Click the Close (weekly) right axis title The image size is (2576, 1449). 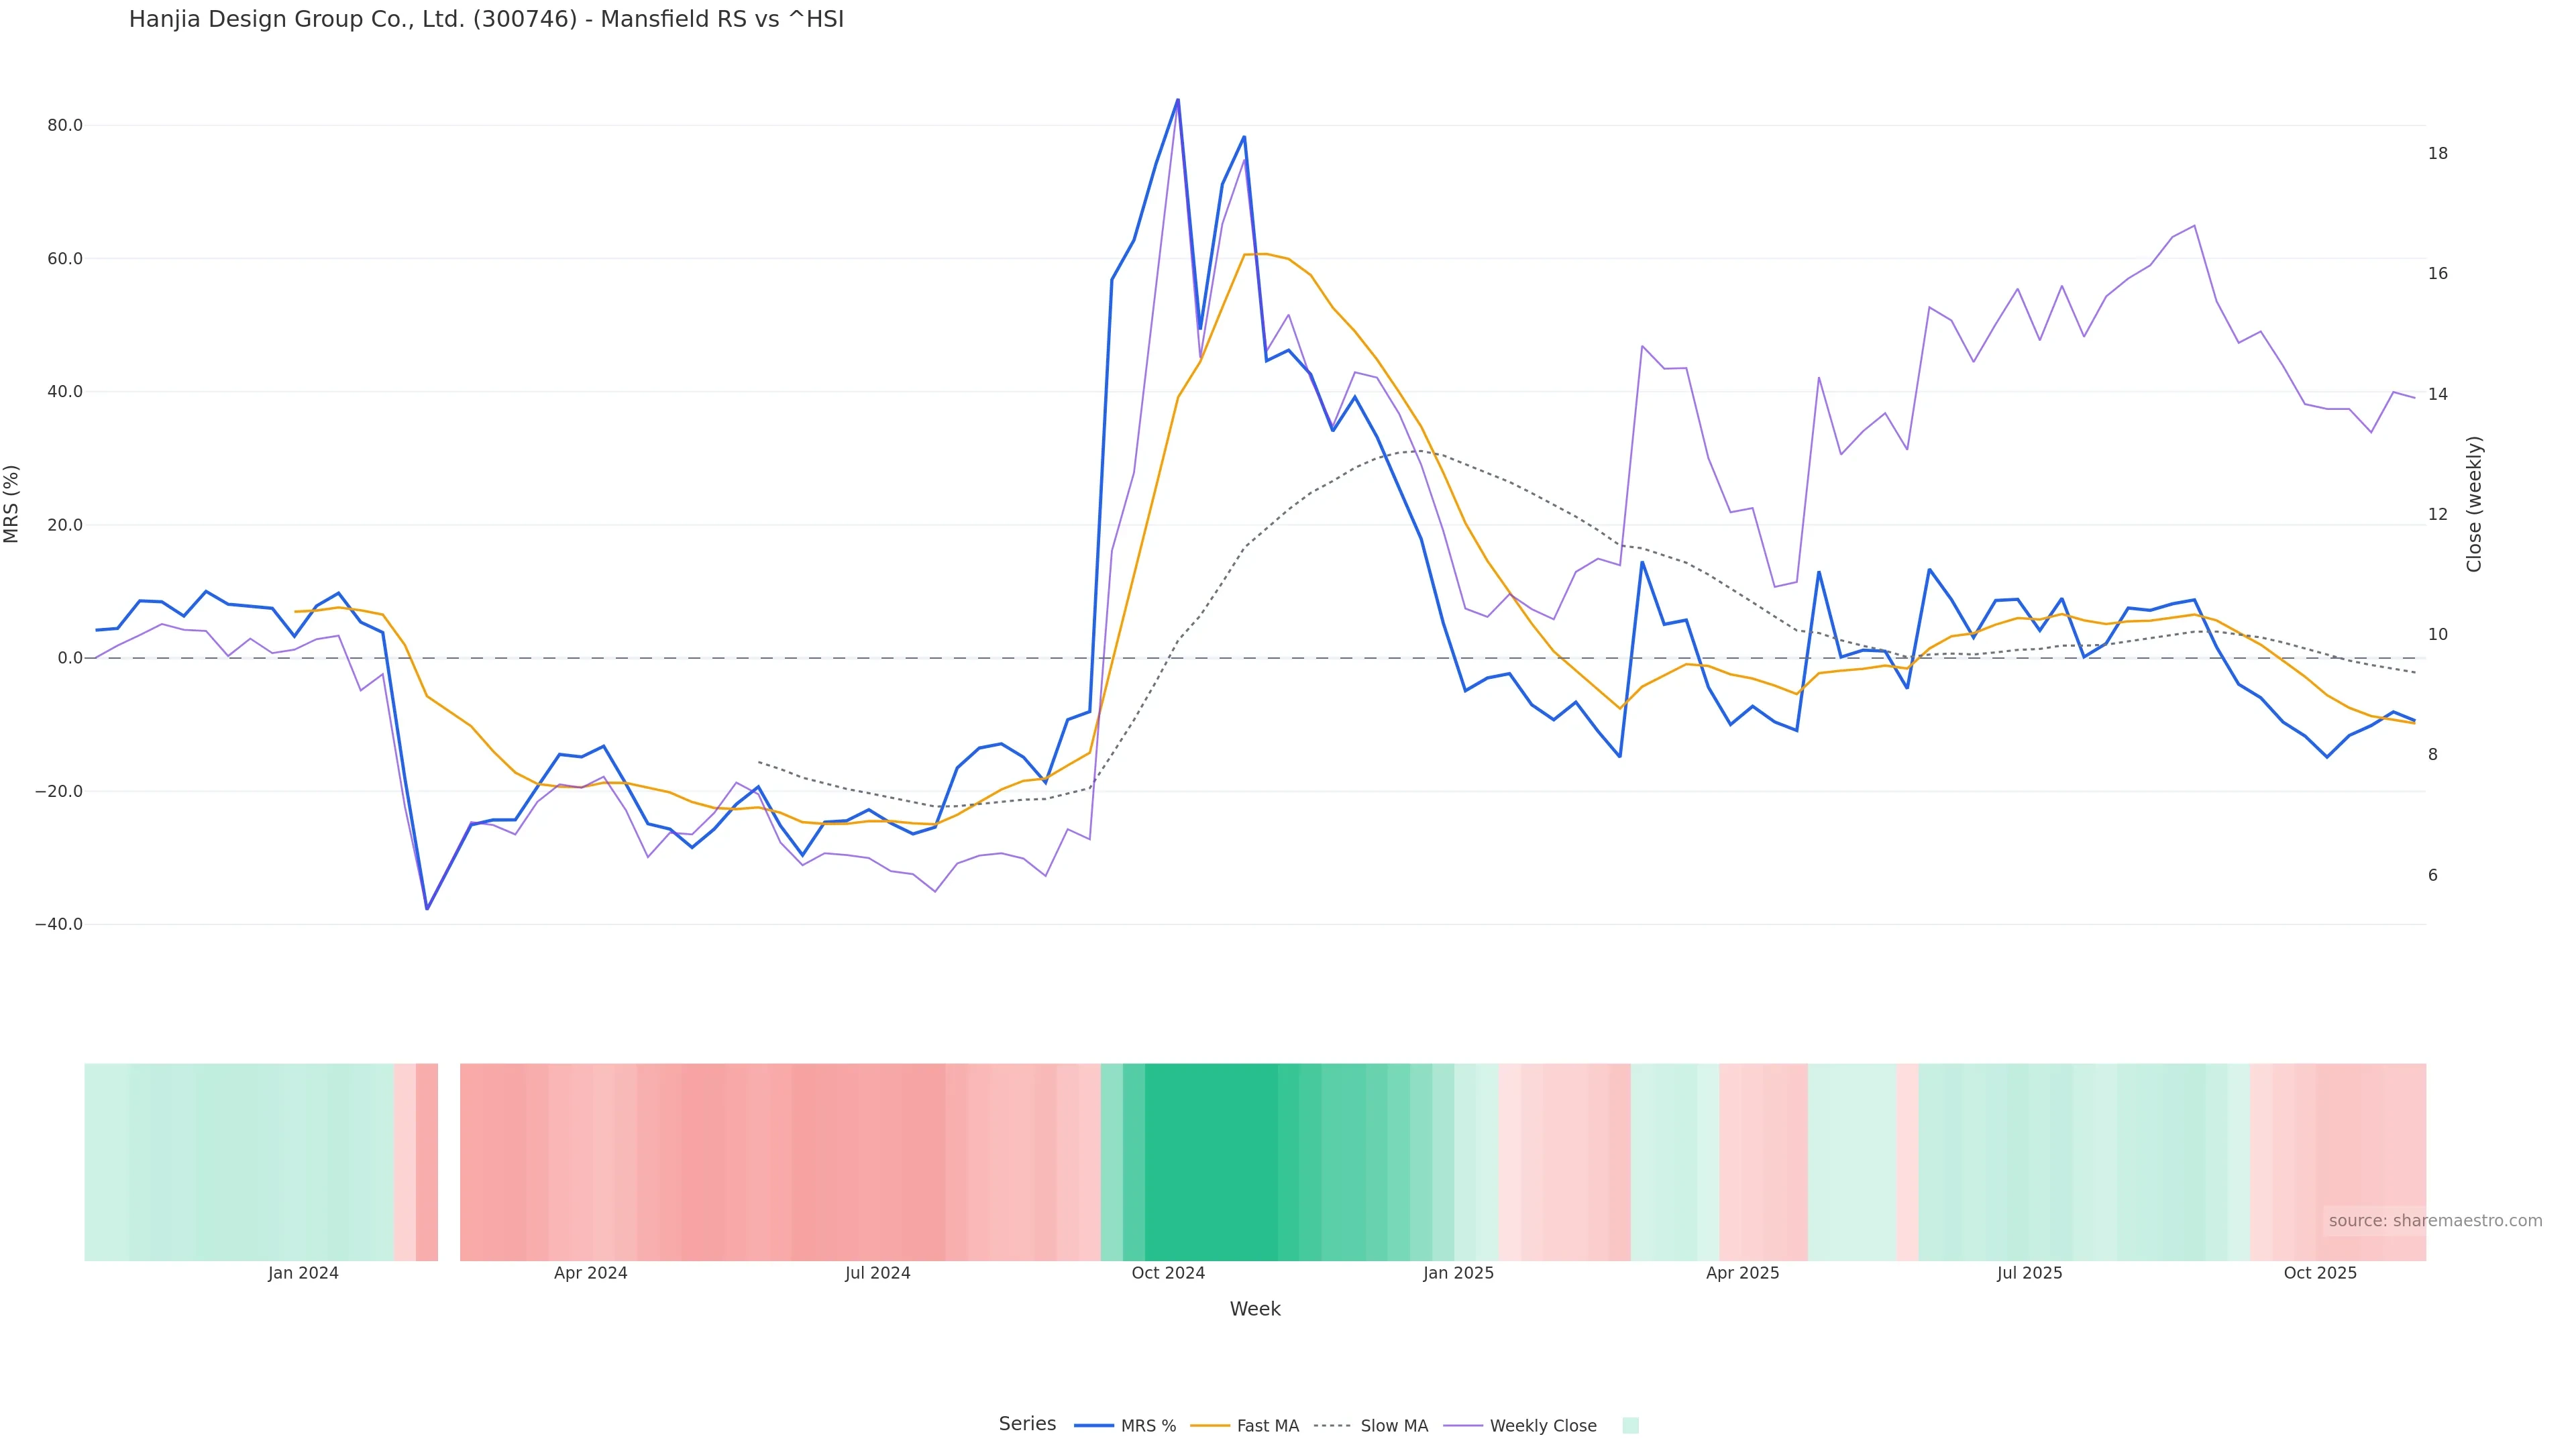coord(2474,504)
